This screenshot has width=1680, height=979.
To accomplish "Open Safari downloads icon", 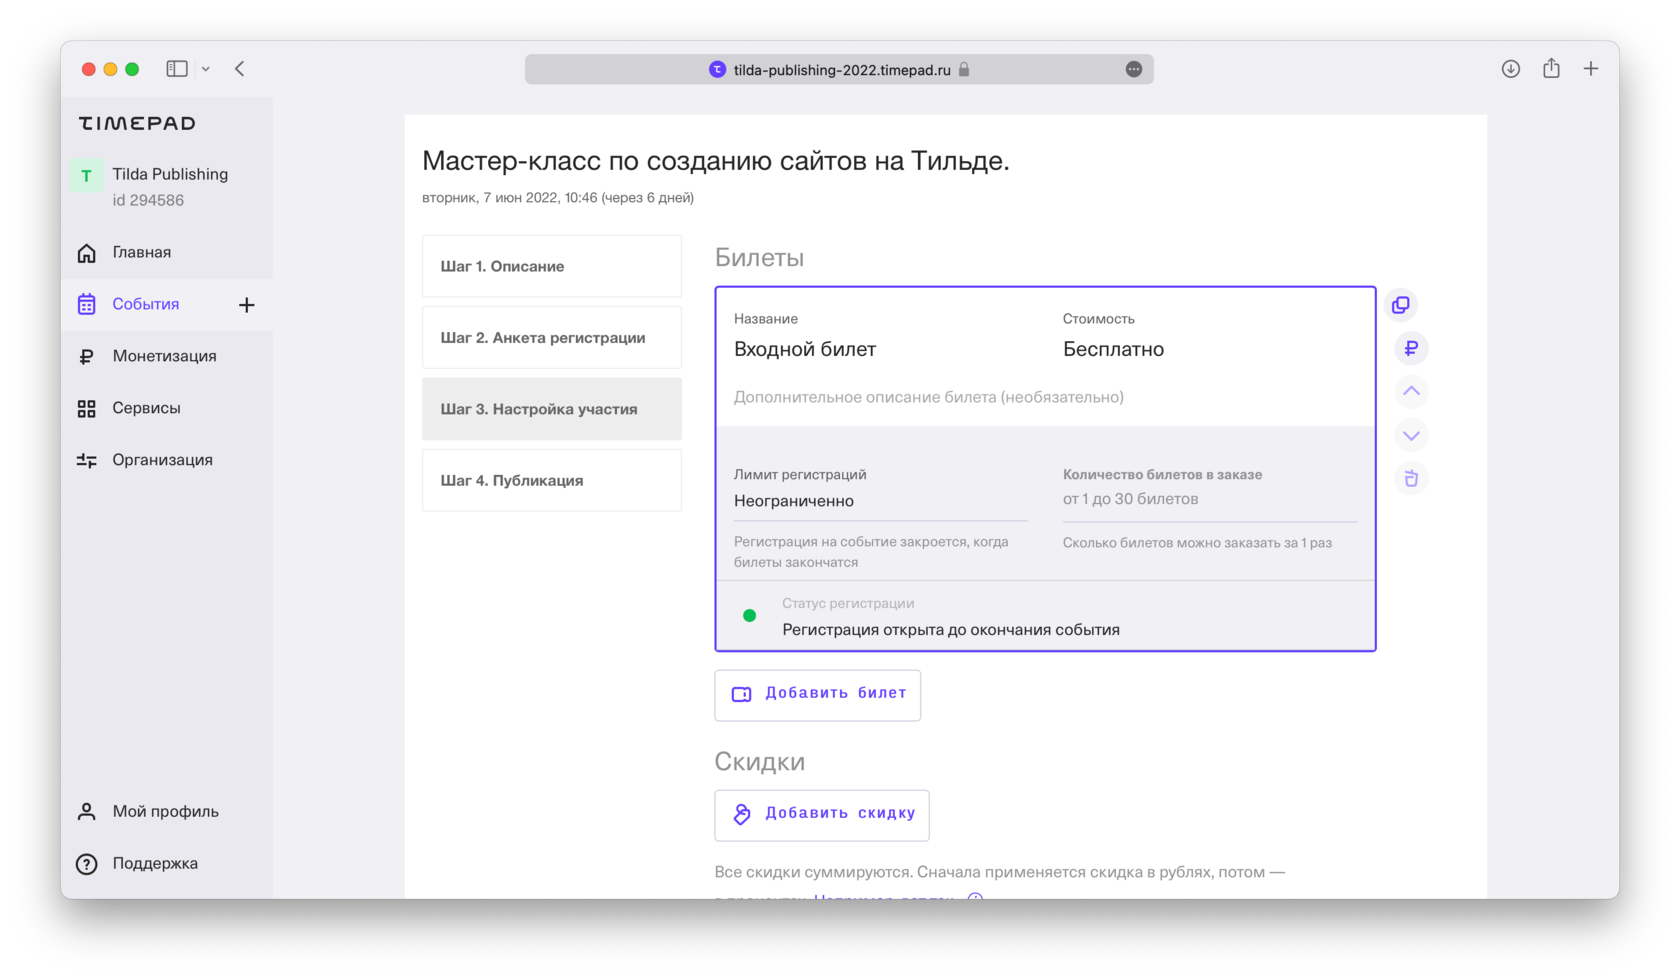I will 1511,69.
